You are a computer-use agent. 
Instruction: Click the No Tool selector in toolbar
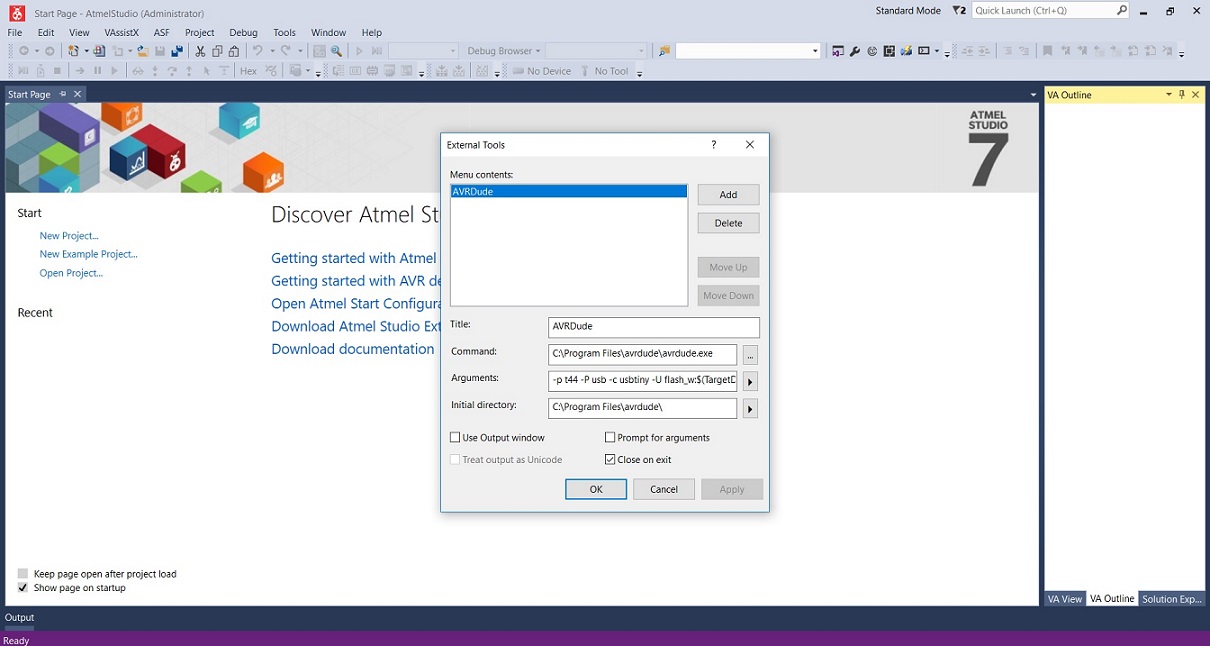603,71
